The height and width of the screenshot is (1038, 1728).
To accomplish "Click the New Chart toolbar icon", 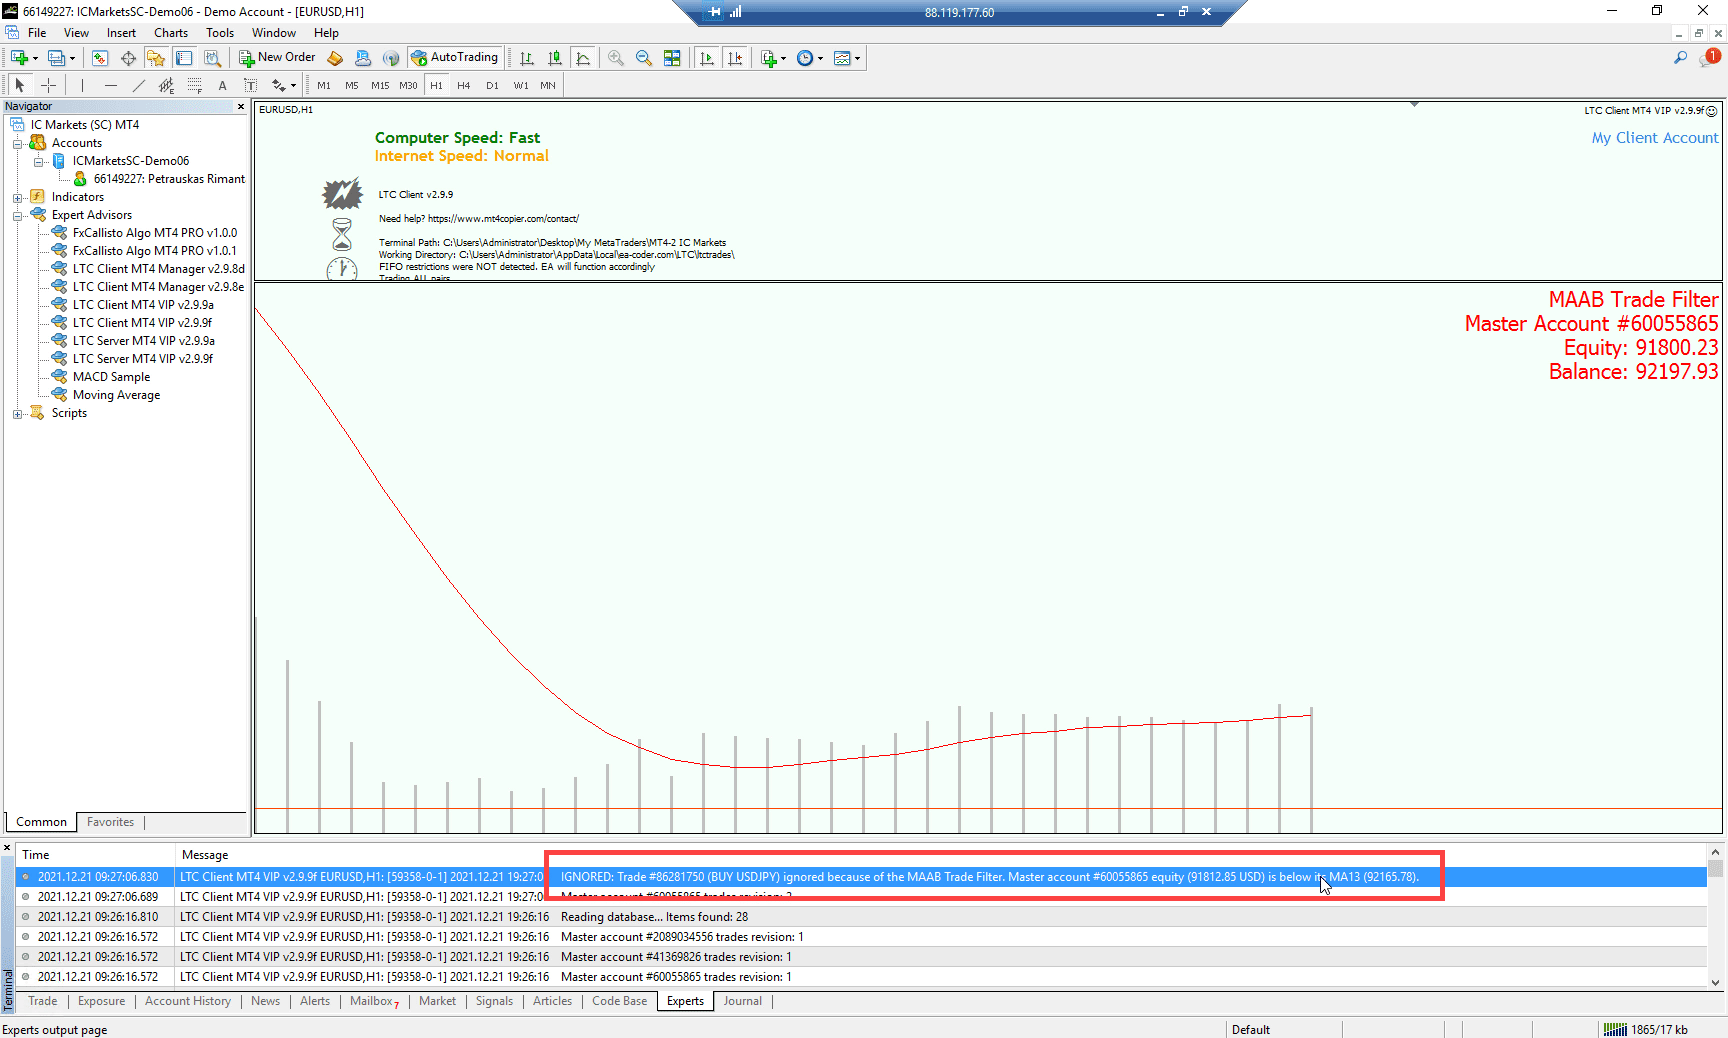I will click(19, 58).
